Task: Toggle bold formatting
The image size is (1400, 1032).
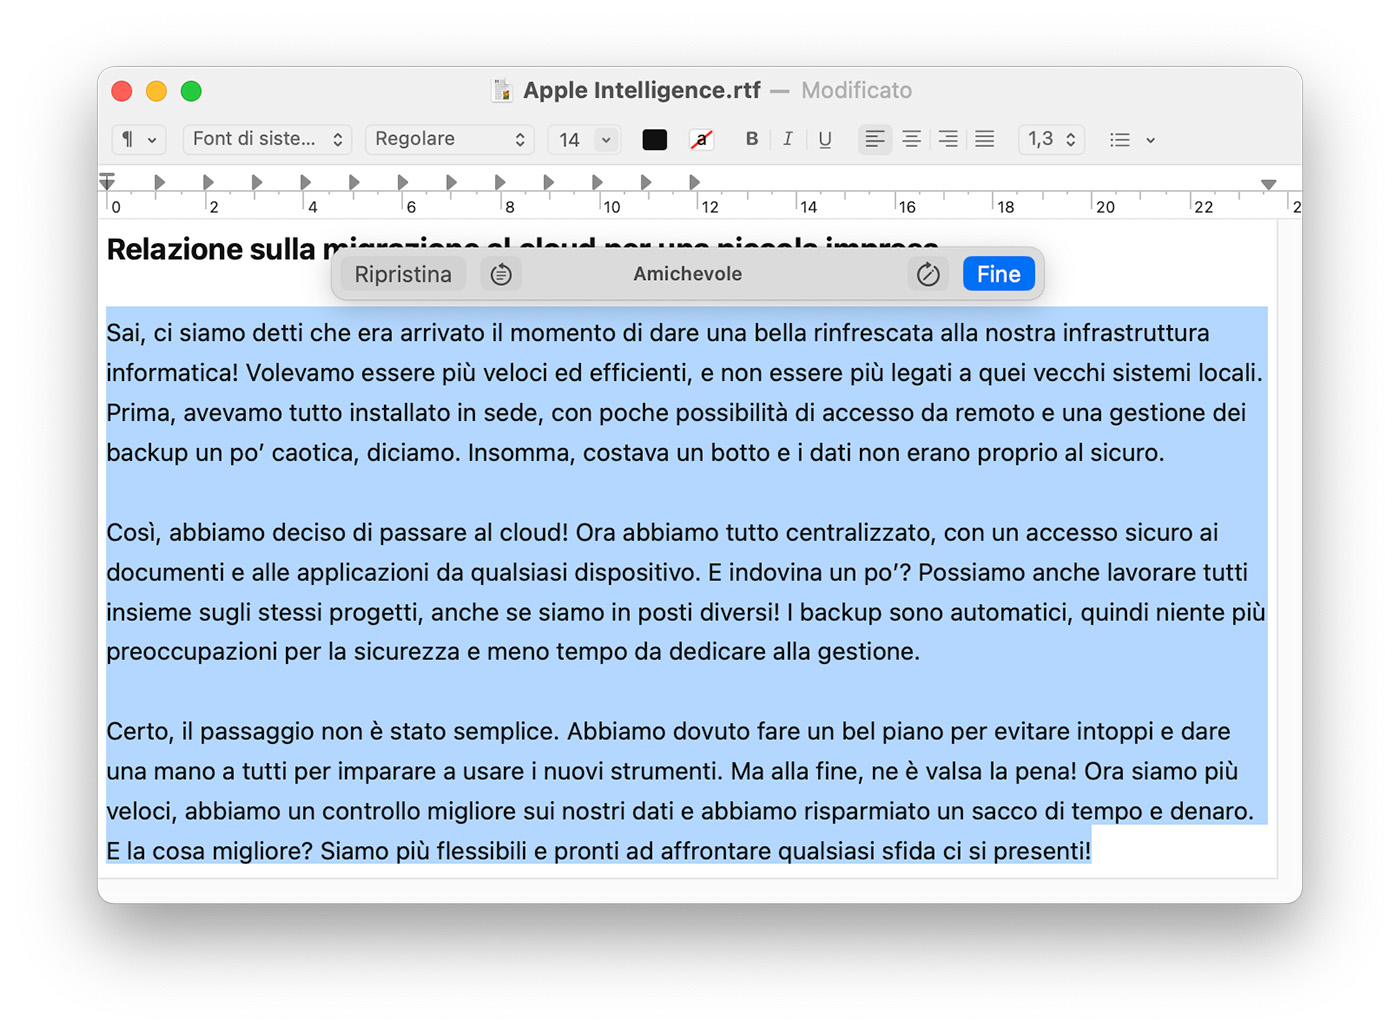Action: pos(751,139)
